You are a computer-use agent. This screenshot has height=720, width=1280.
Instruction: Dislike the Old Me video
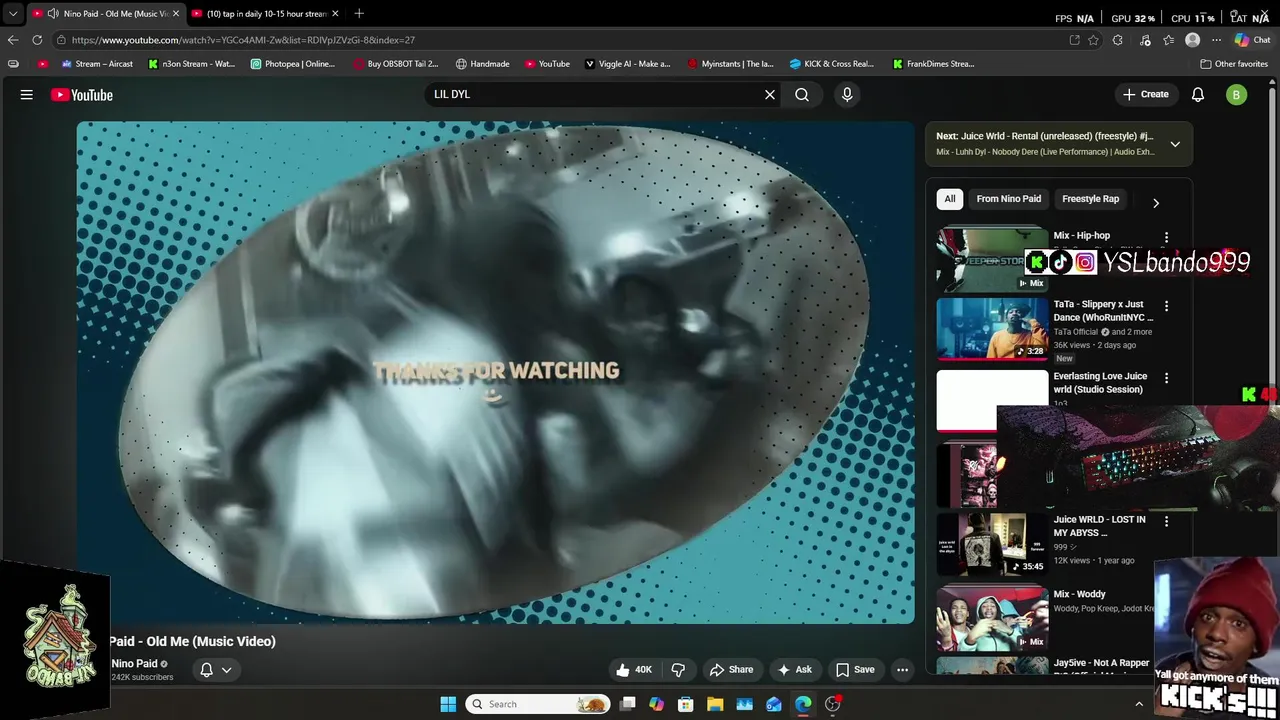pyautogui.click(x=678, y=670)
